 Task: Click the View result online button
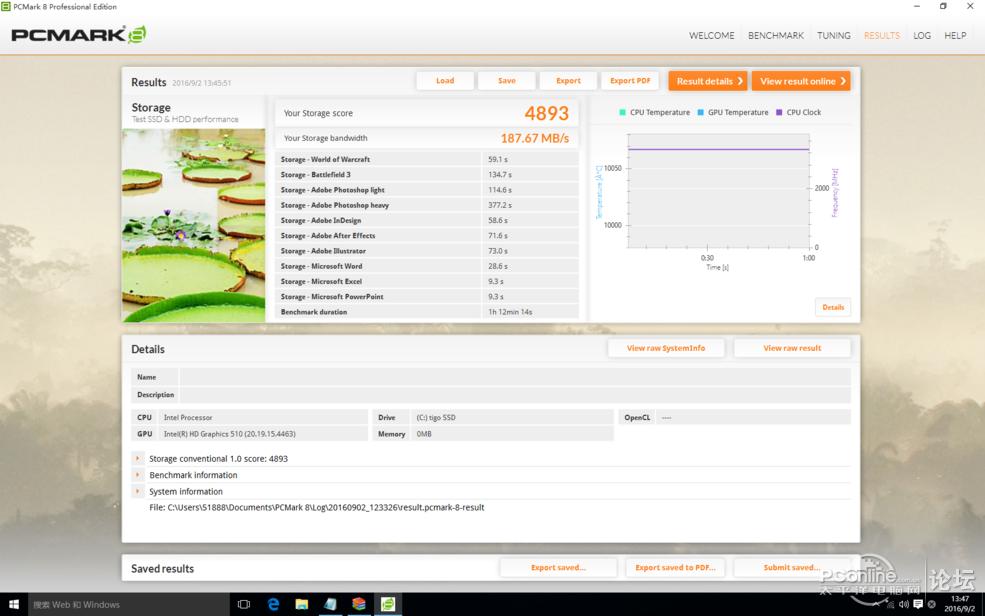point(799,80)
